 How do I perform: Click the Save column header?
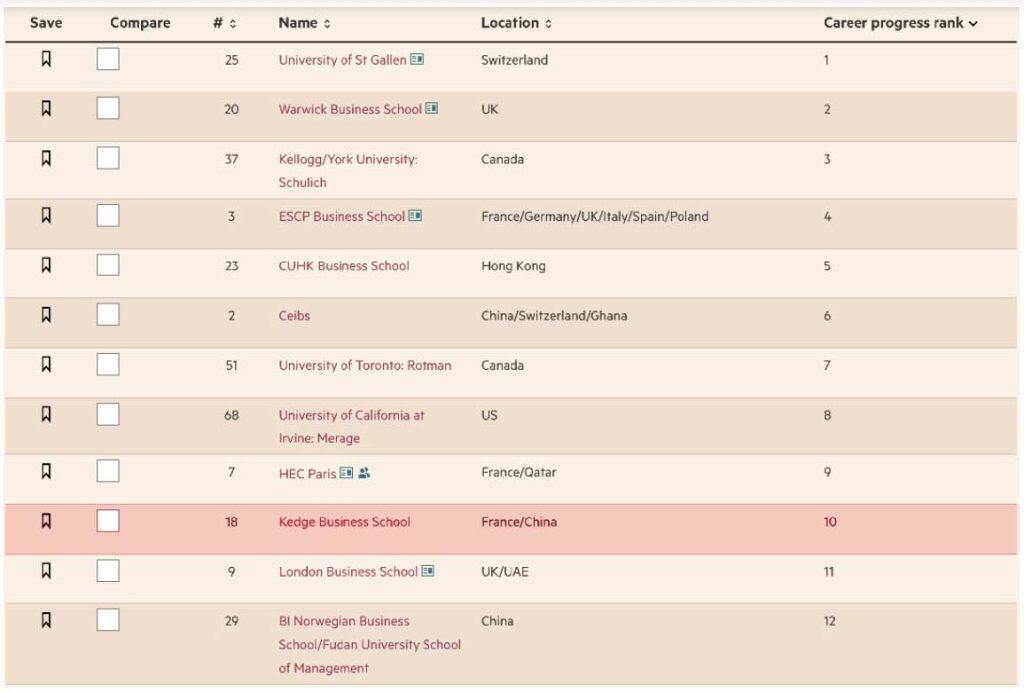click(x=46, y=23)
